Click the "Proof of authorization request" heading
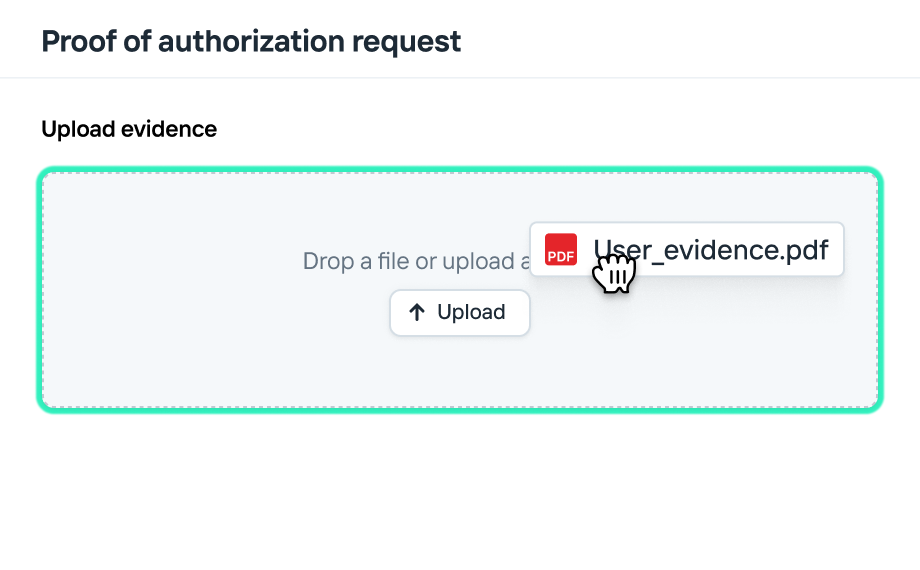Viewport: 920px width, 570px height. (x=251, y=41)
